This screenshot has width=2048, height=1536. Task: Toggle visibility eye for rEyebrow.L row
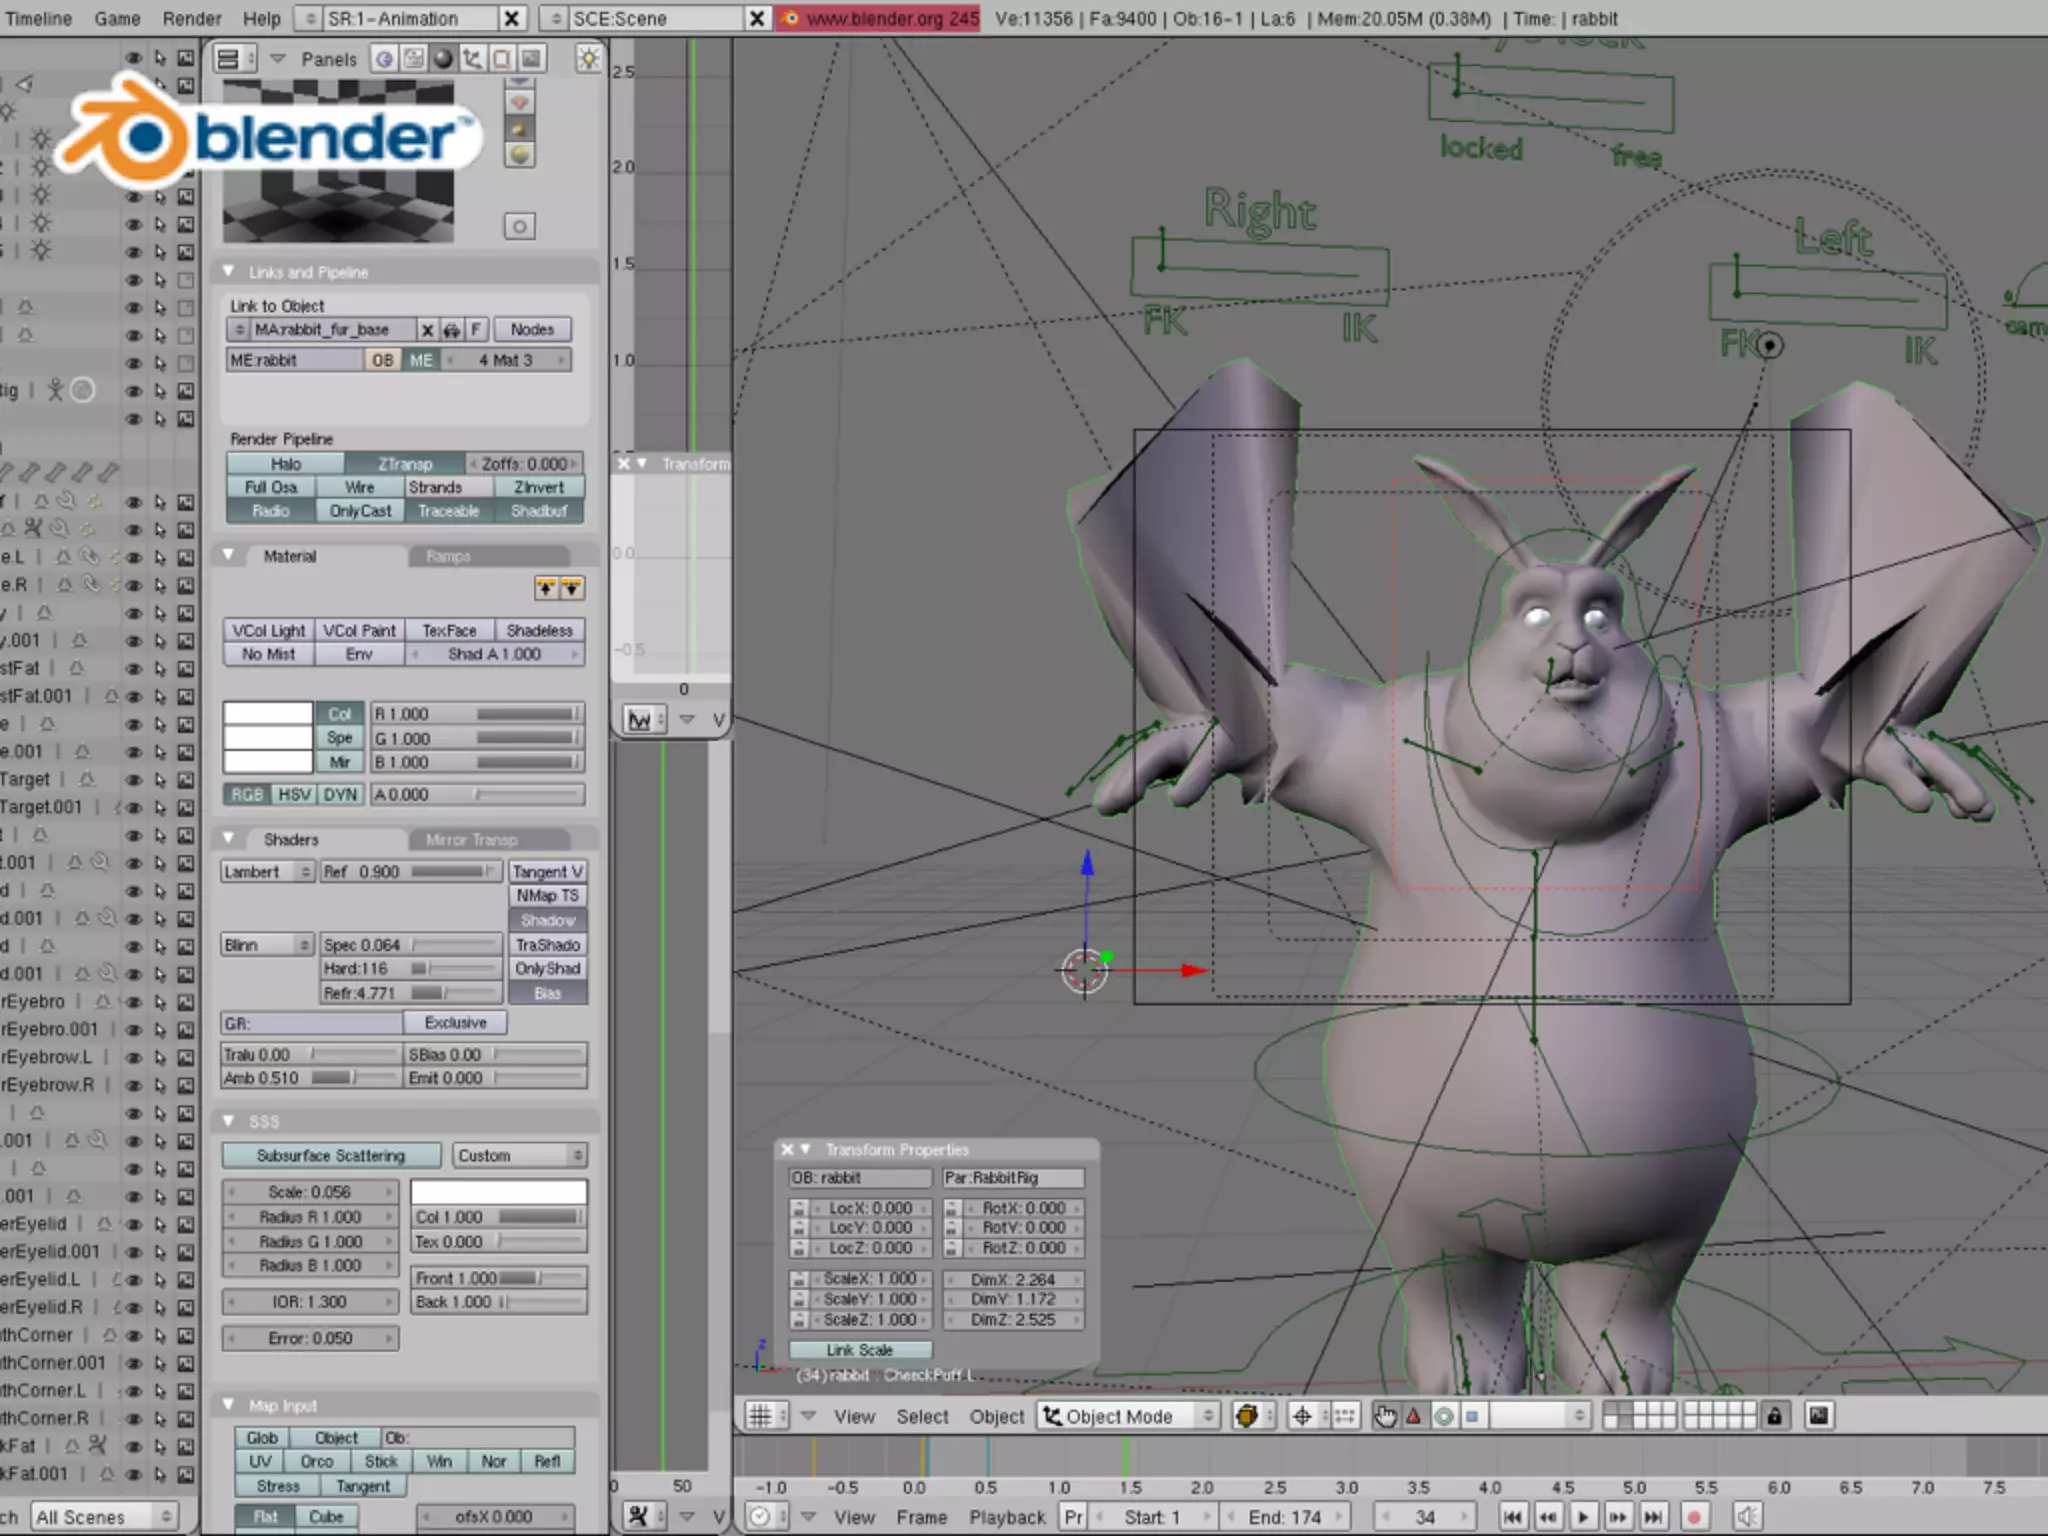tap(133, 1058)
